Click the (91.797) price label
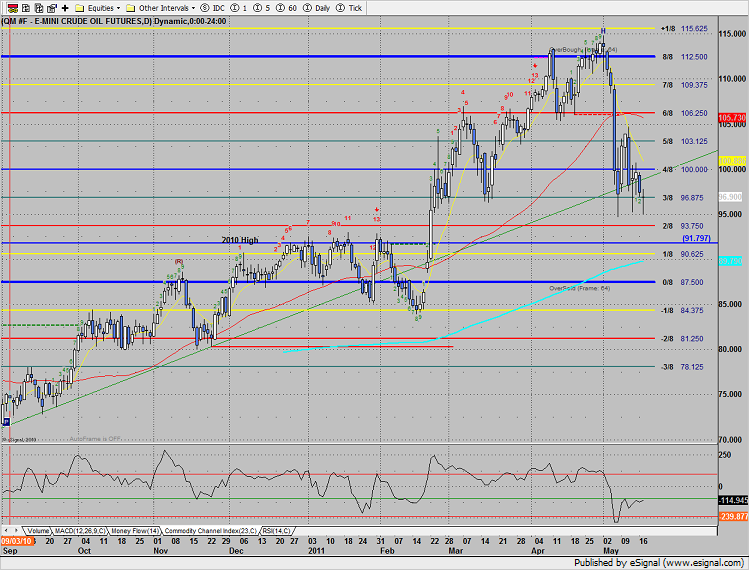Screen dimensions: 749x570 (696, 238)
